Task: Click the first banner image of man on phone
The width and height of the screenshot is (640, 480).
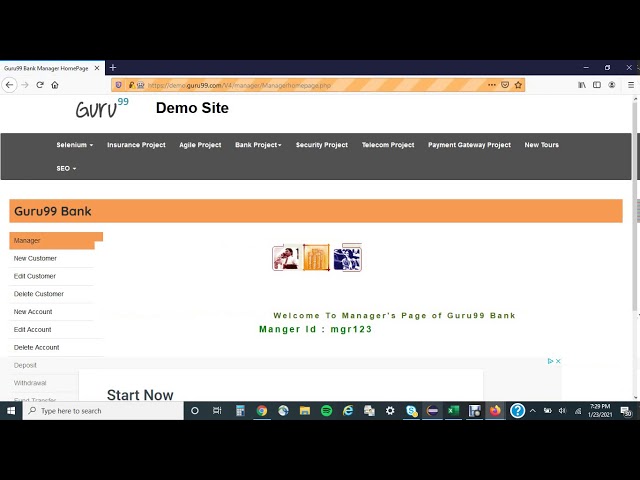Action: [286, 258]
